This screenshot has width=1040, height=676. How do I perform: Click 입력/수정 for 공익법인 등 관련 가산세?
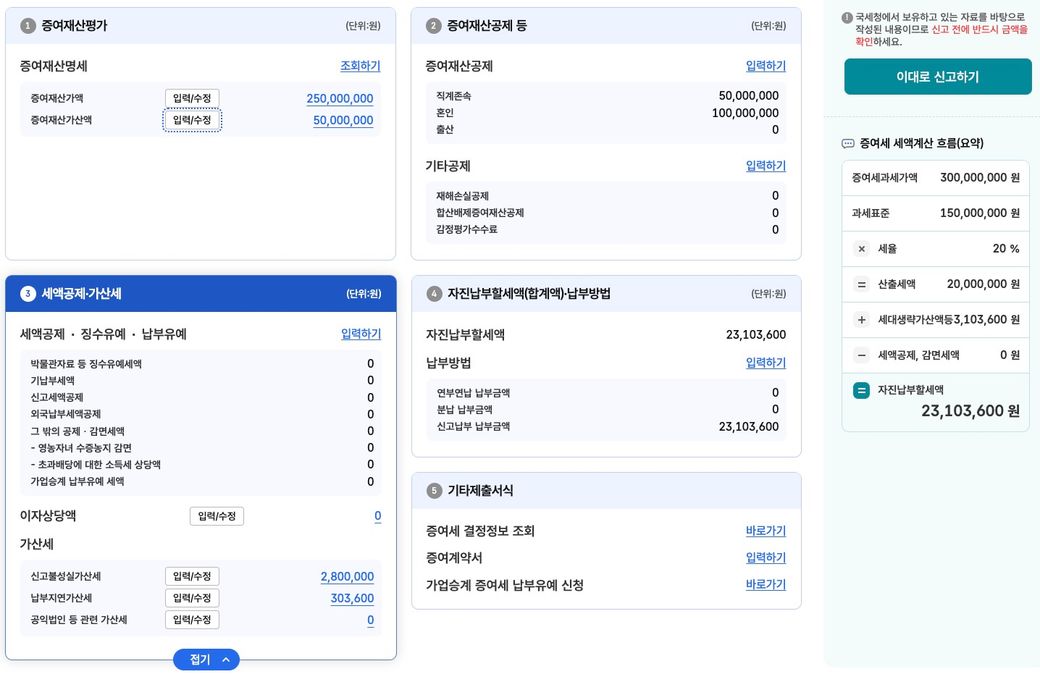pyautogui.click(x=192, y=620)
